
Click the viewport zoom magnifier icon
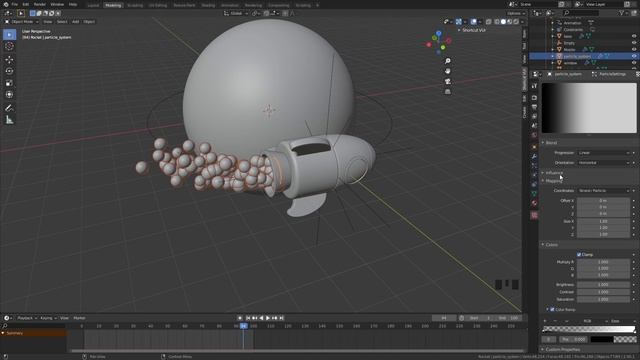click(448, 61)
